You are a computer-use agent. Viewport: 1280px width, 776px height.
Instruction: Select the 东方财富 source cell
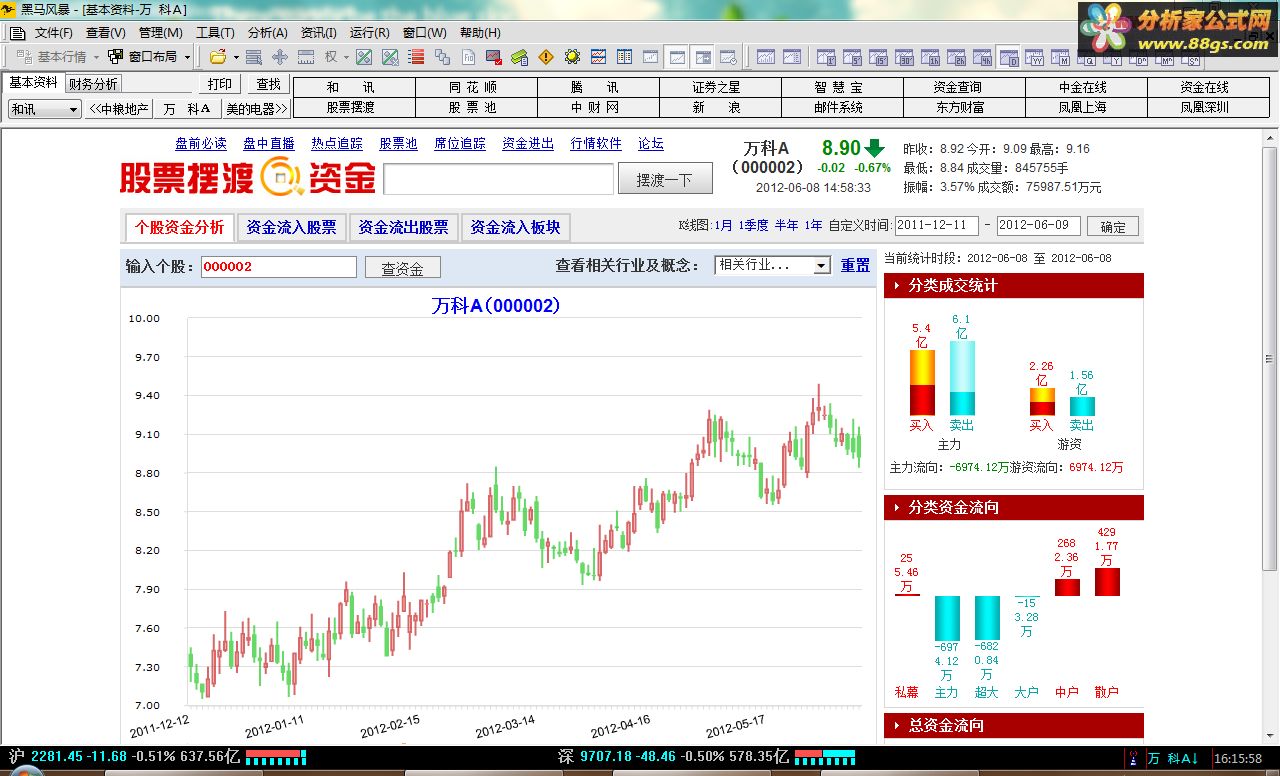964,107
